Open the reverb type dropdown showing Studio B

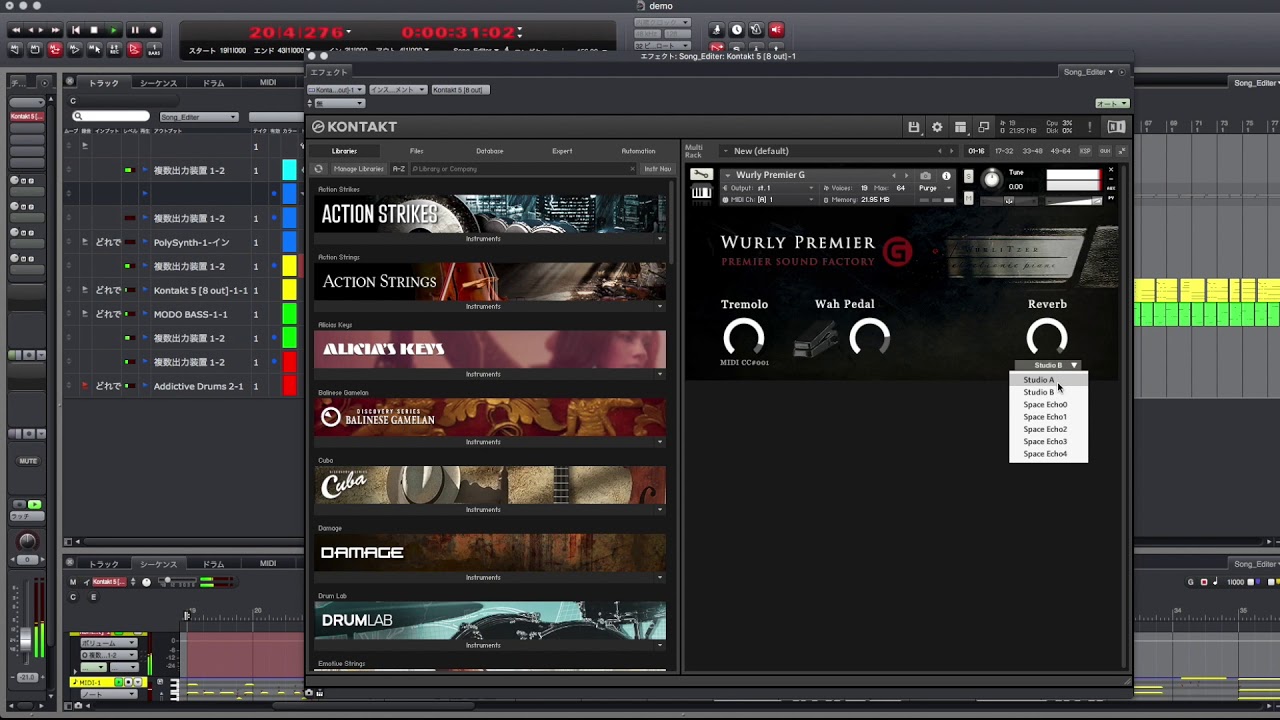point(1047,365)
